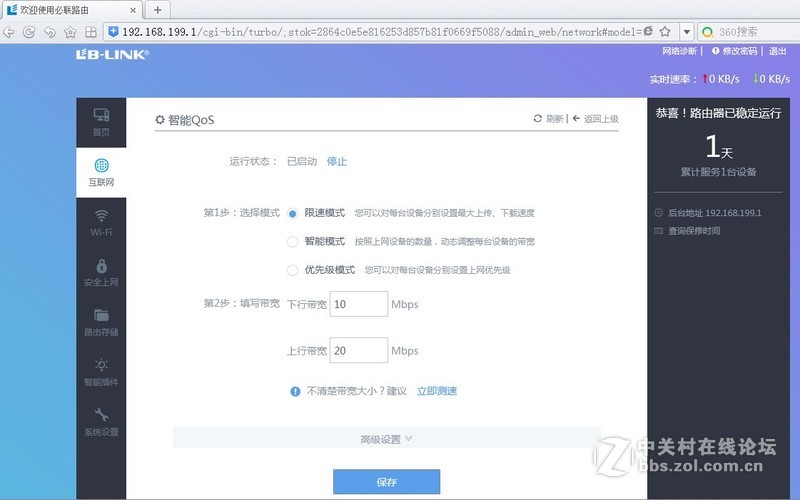Click browser undo/restore arrow icon
Viewport: 800px width, 500px height.
click(49, 32)
